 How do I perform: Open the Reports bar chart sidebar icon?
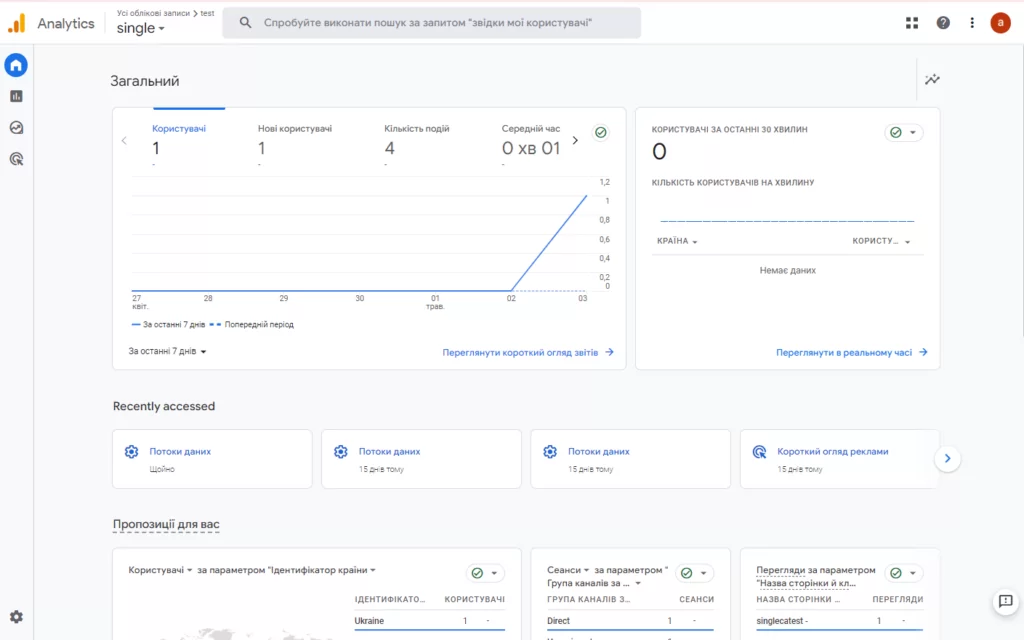[16, 97]
